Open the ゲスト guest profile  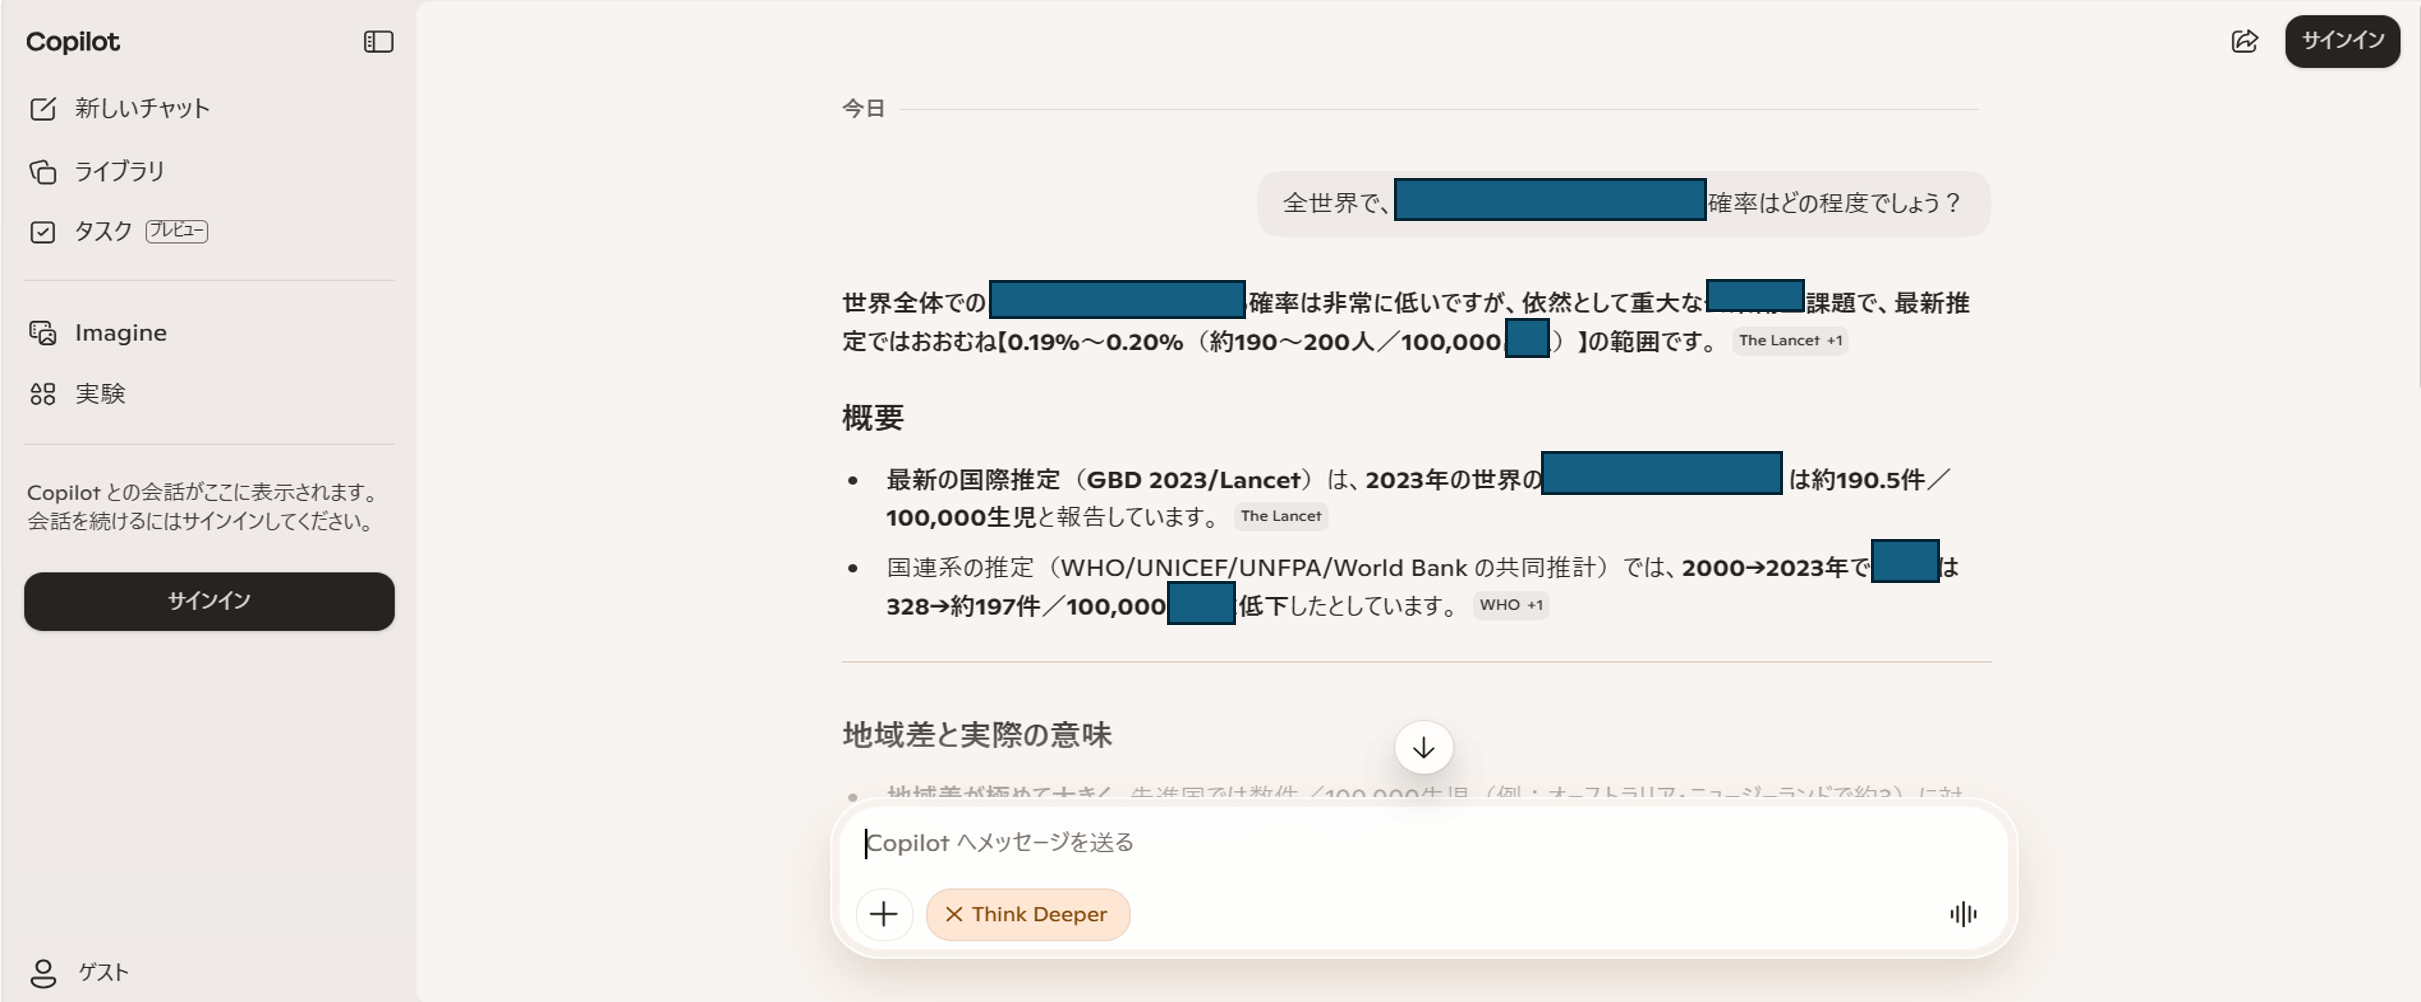point(80,972)
